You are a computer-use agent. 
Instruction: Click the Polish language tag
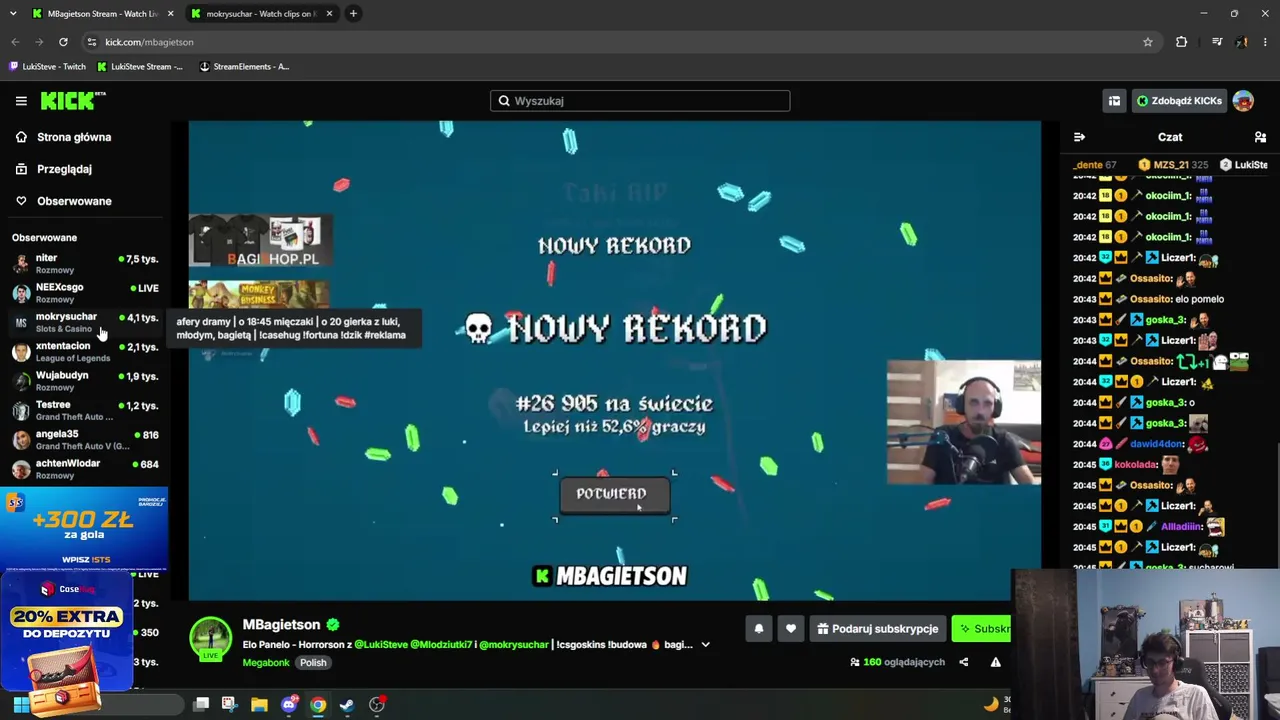click(x=313, y=663)
